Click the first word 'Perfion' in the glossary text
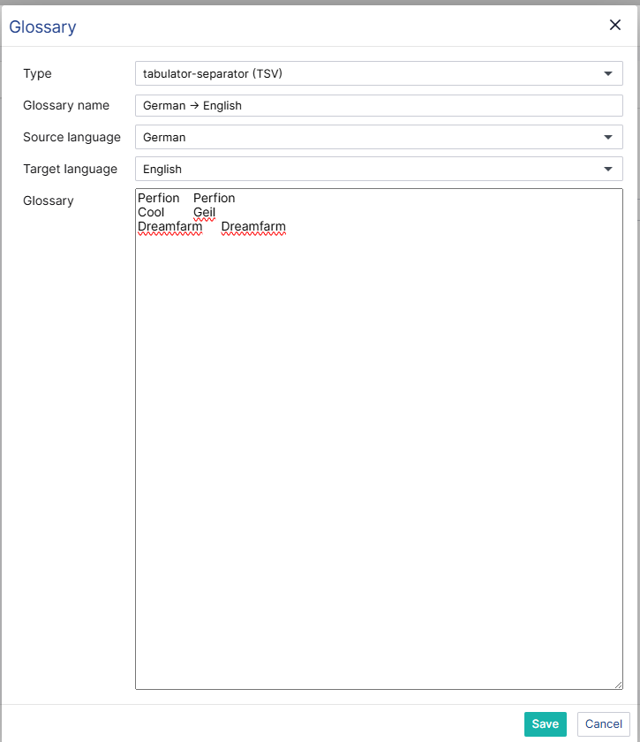The width and height of the screenshot is (640, 742). coord(159,198)
